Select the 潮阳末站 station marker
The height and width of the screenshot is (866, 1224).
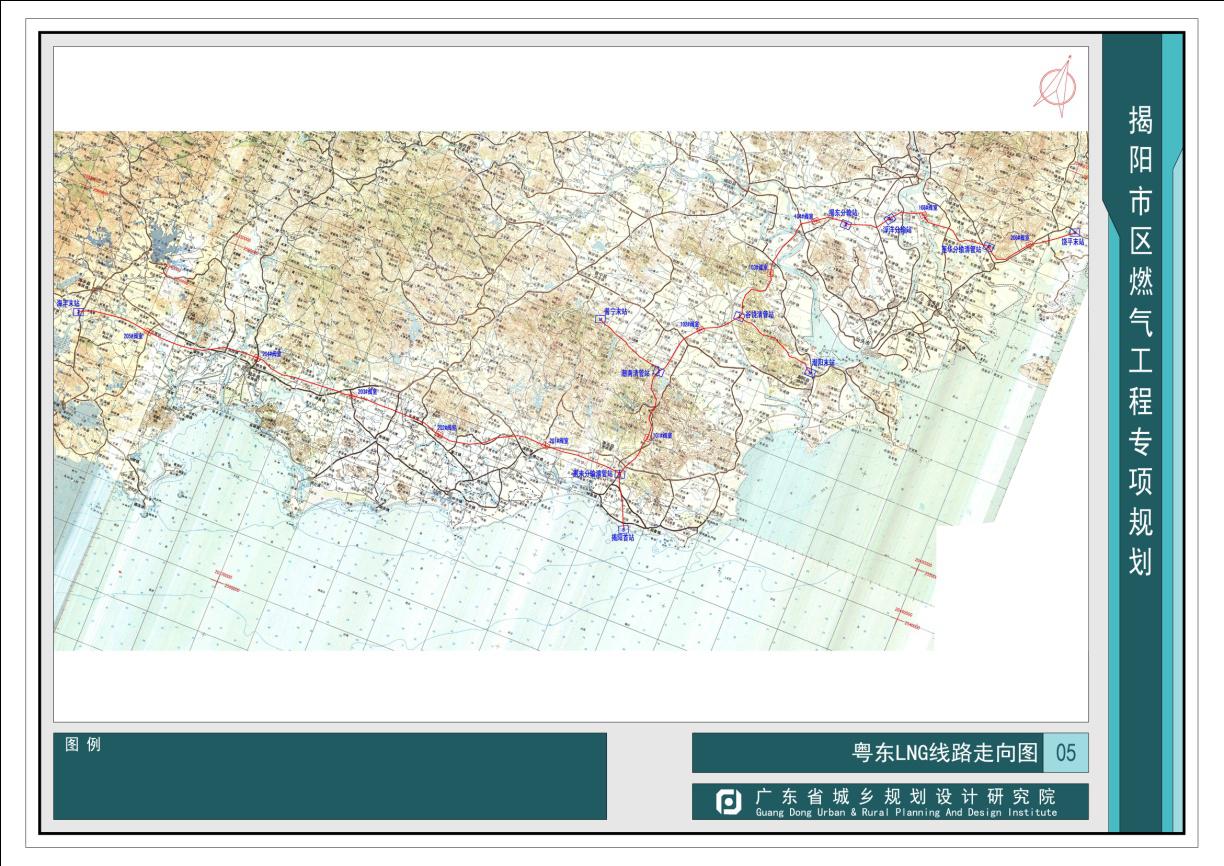810,372
